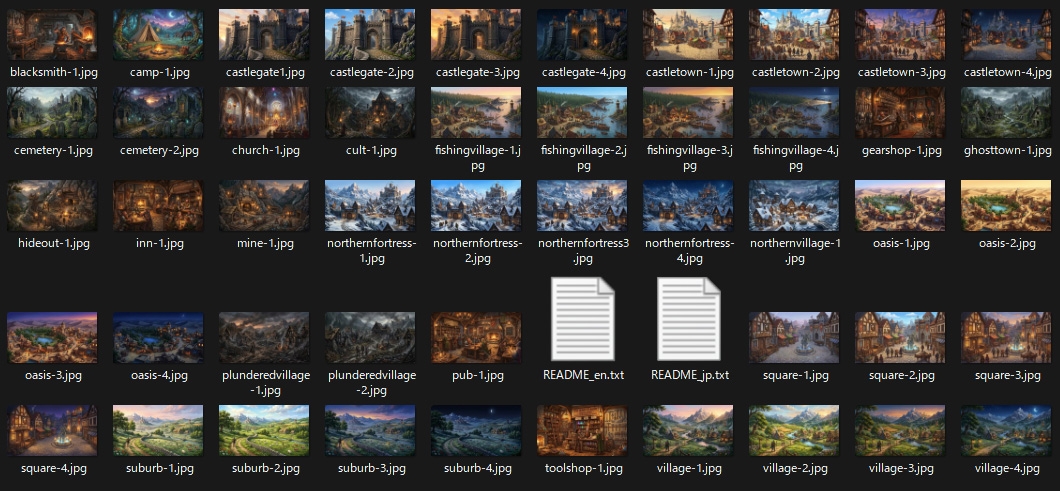Select the README_jp.txt file icon

pyautogui.click(x=688, y=320)
